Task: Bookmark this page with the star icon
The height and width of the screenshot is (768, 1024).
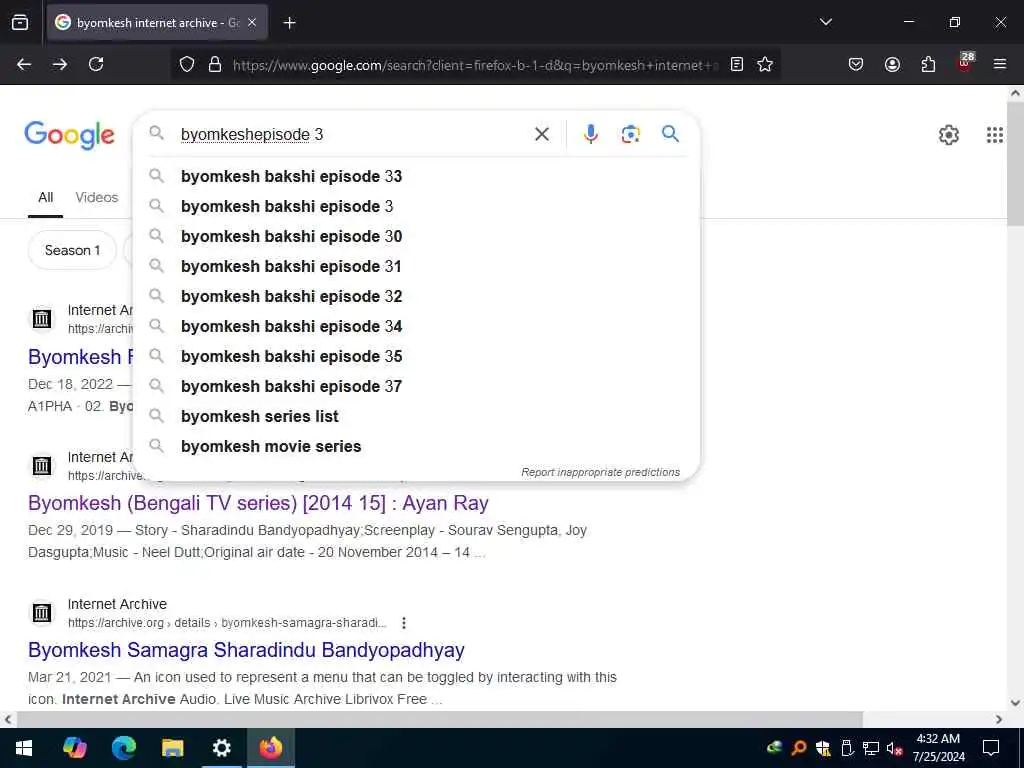Action: click(x=765, y=64)
